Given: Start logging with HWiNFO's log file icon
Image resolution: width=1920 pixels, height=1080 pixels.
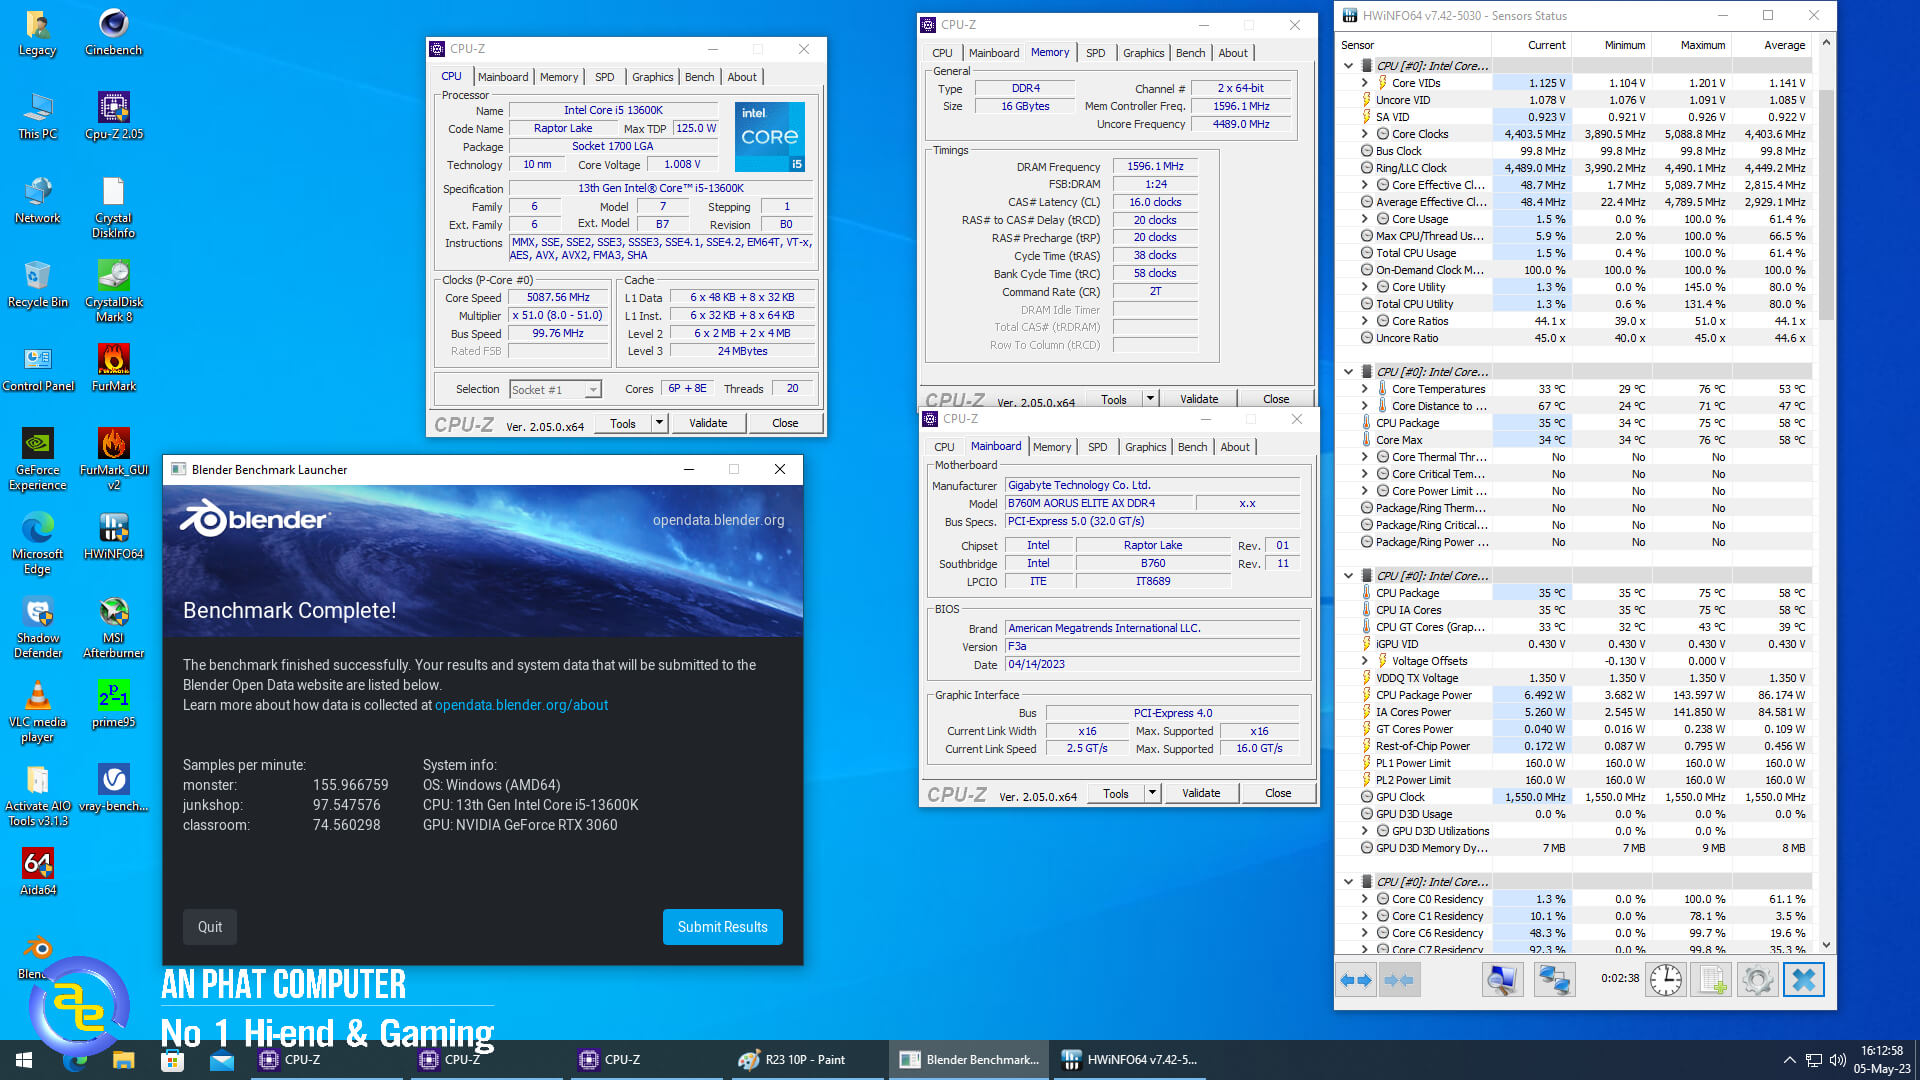Looking at the screenshot, I should (x=1712, y=979).
